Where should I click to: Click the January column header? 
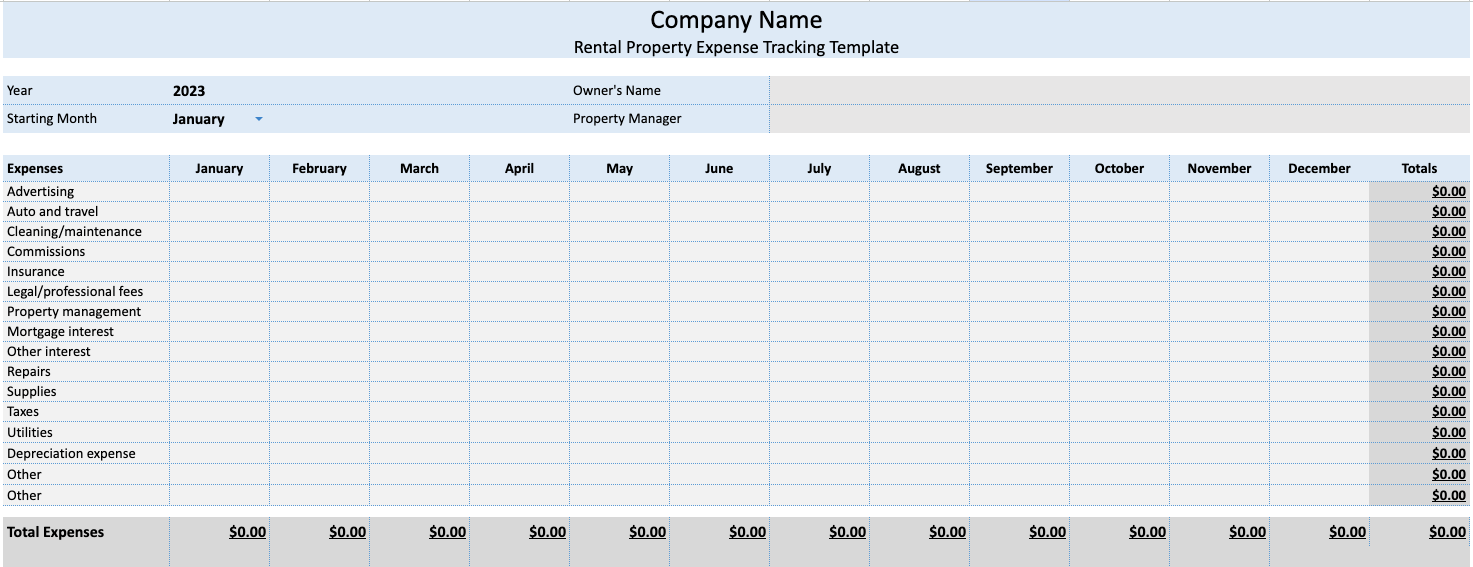coord(219,168)
